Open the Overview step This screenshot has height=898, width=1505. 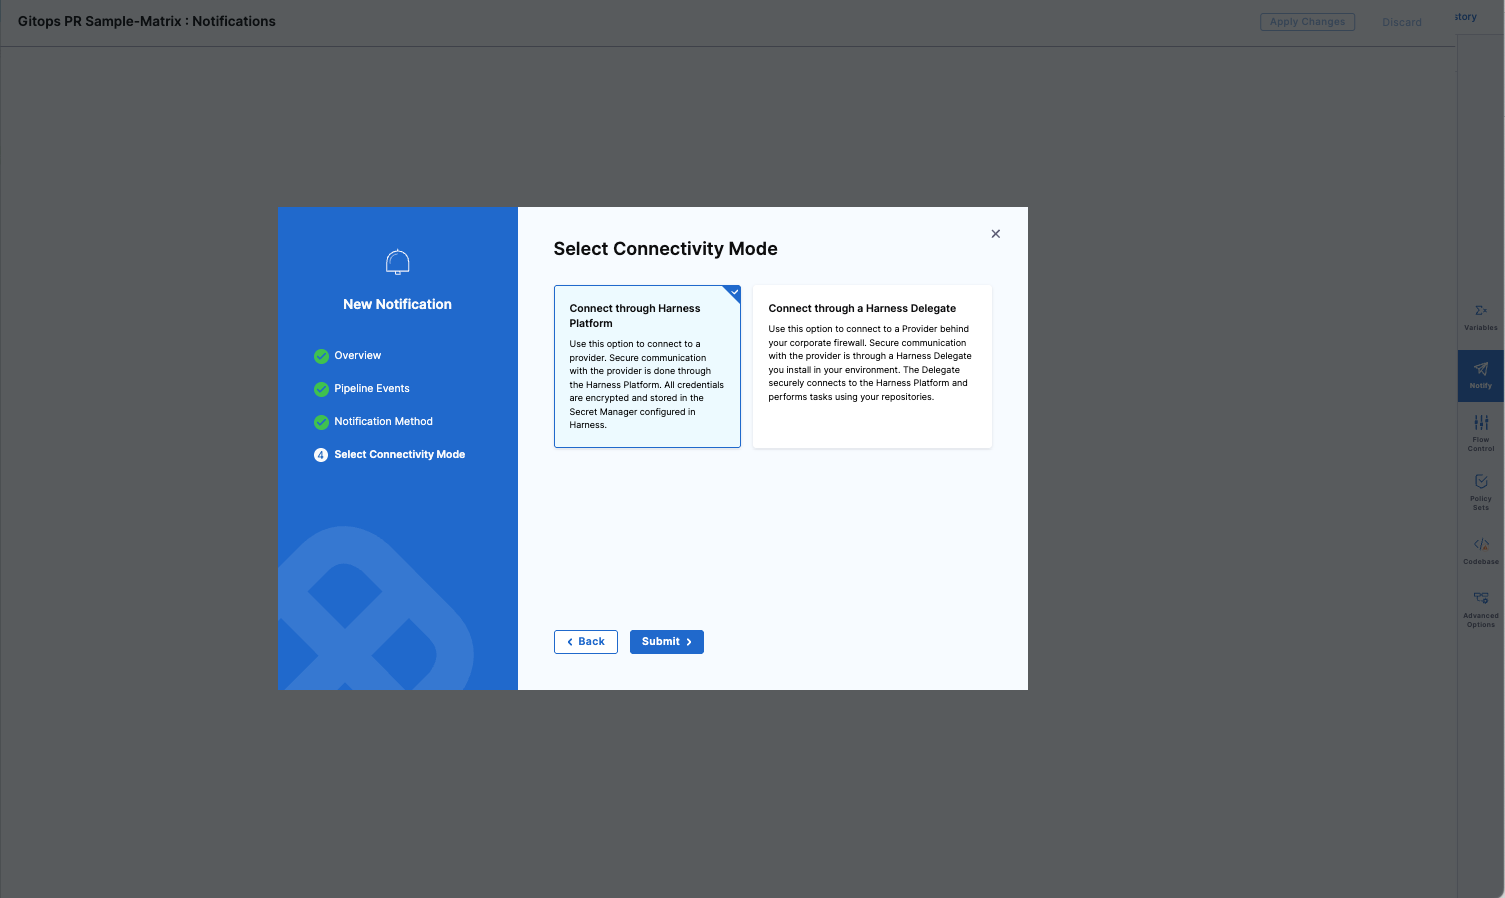[357, 356]
